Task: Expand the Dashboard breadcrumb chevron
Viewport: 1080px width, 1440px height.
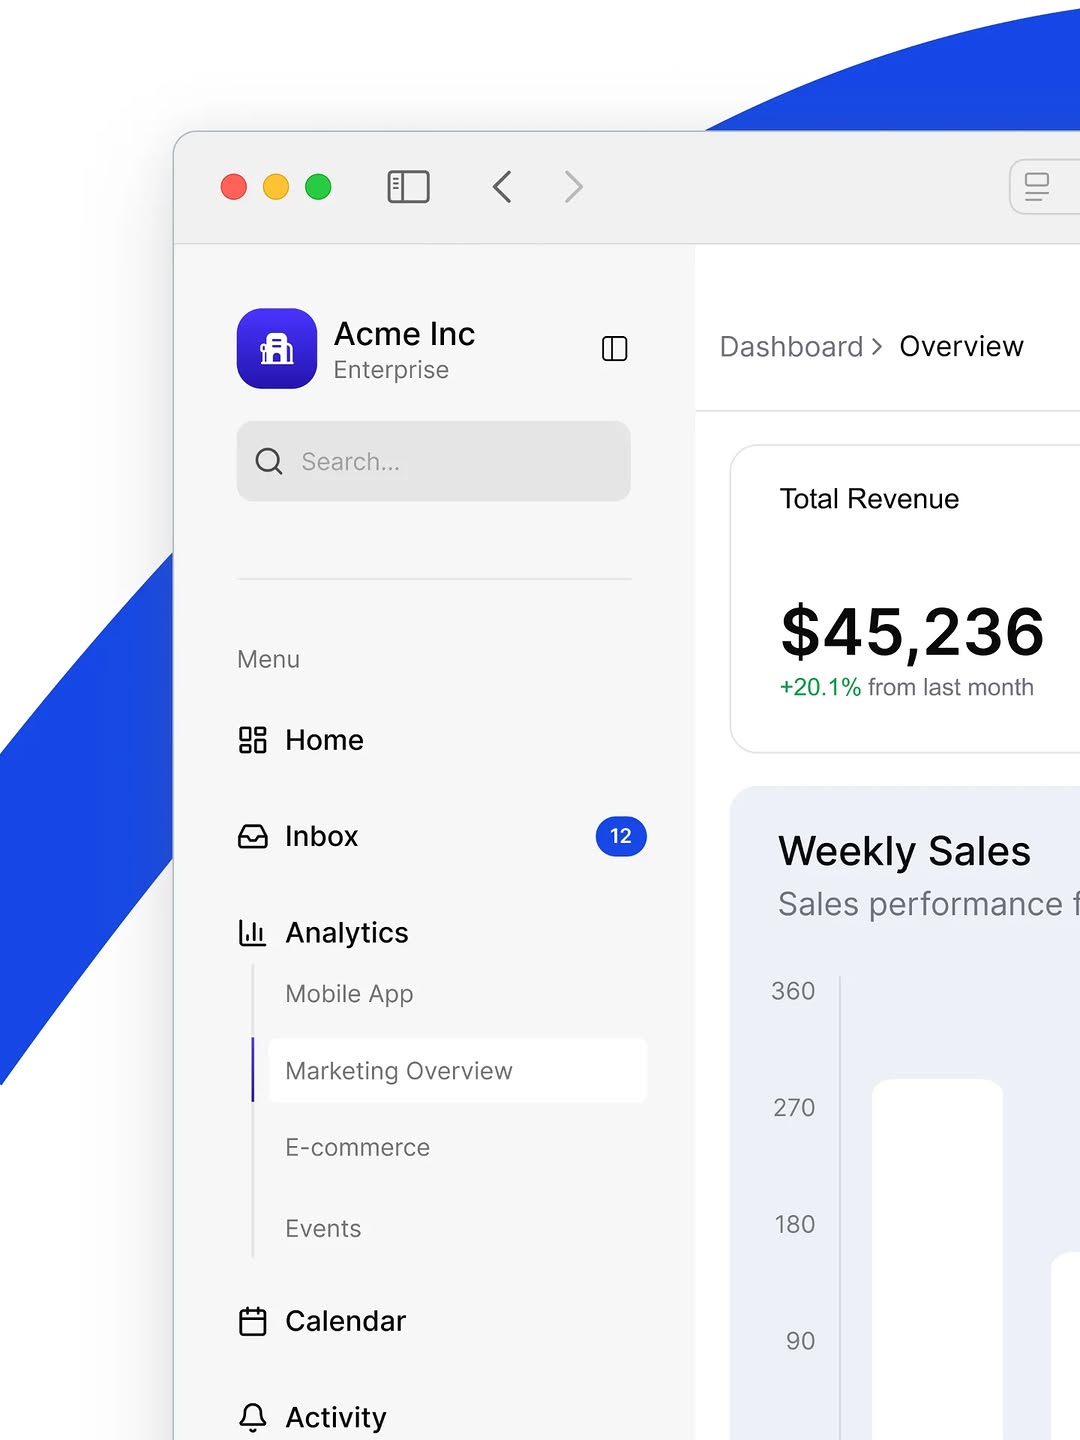Action: [x=877, y=346]
